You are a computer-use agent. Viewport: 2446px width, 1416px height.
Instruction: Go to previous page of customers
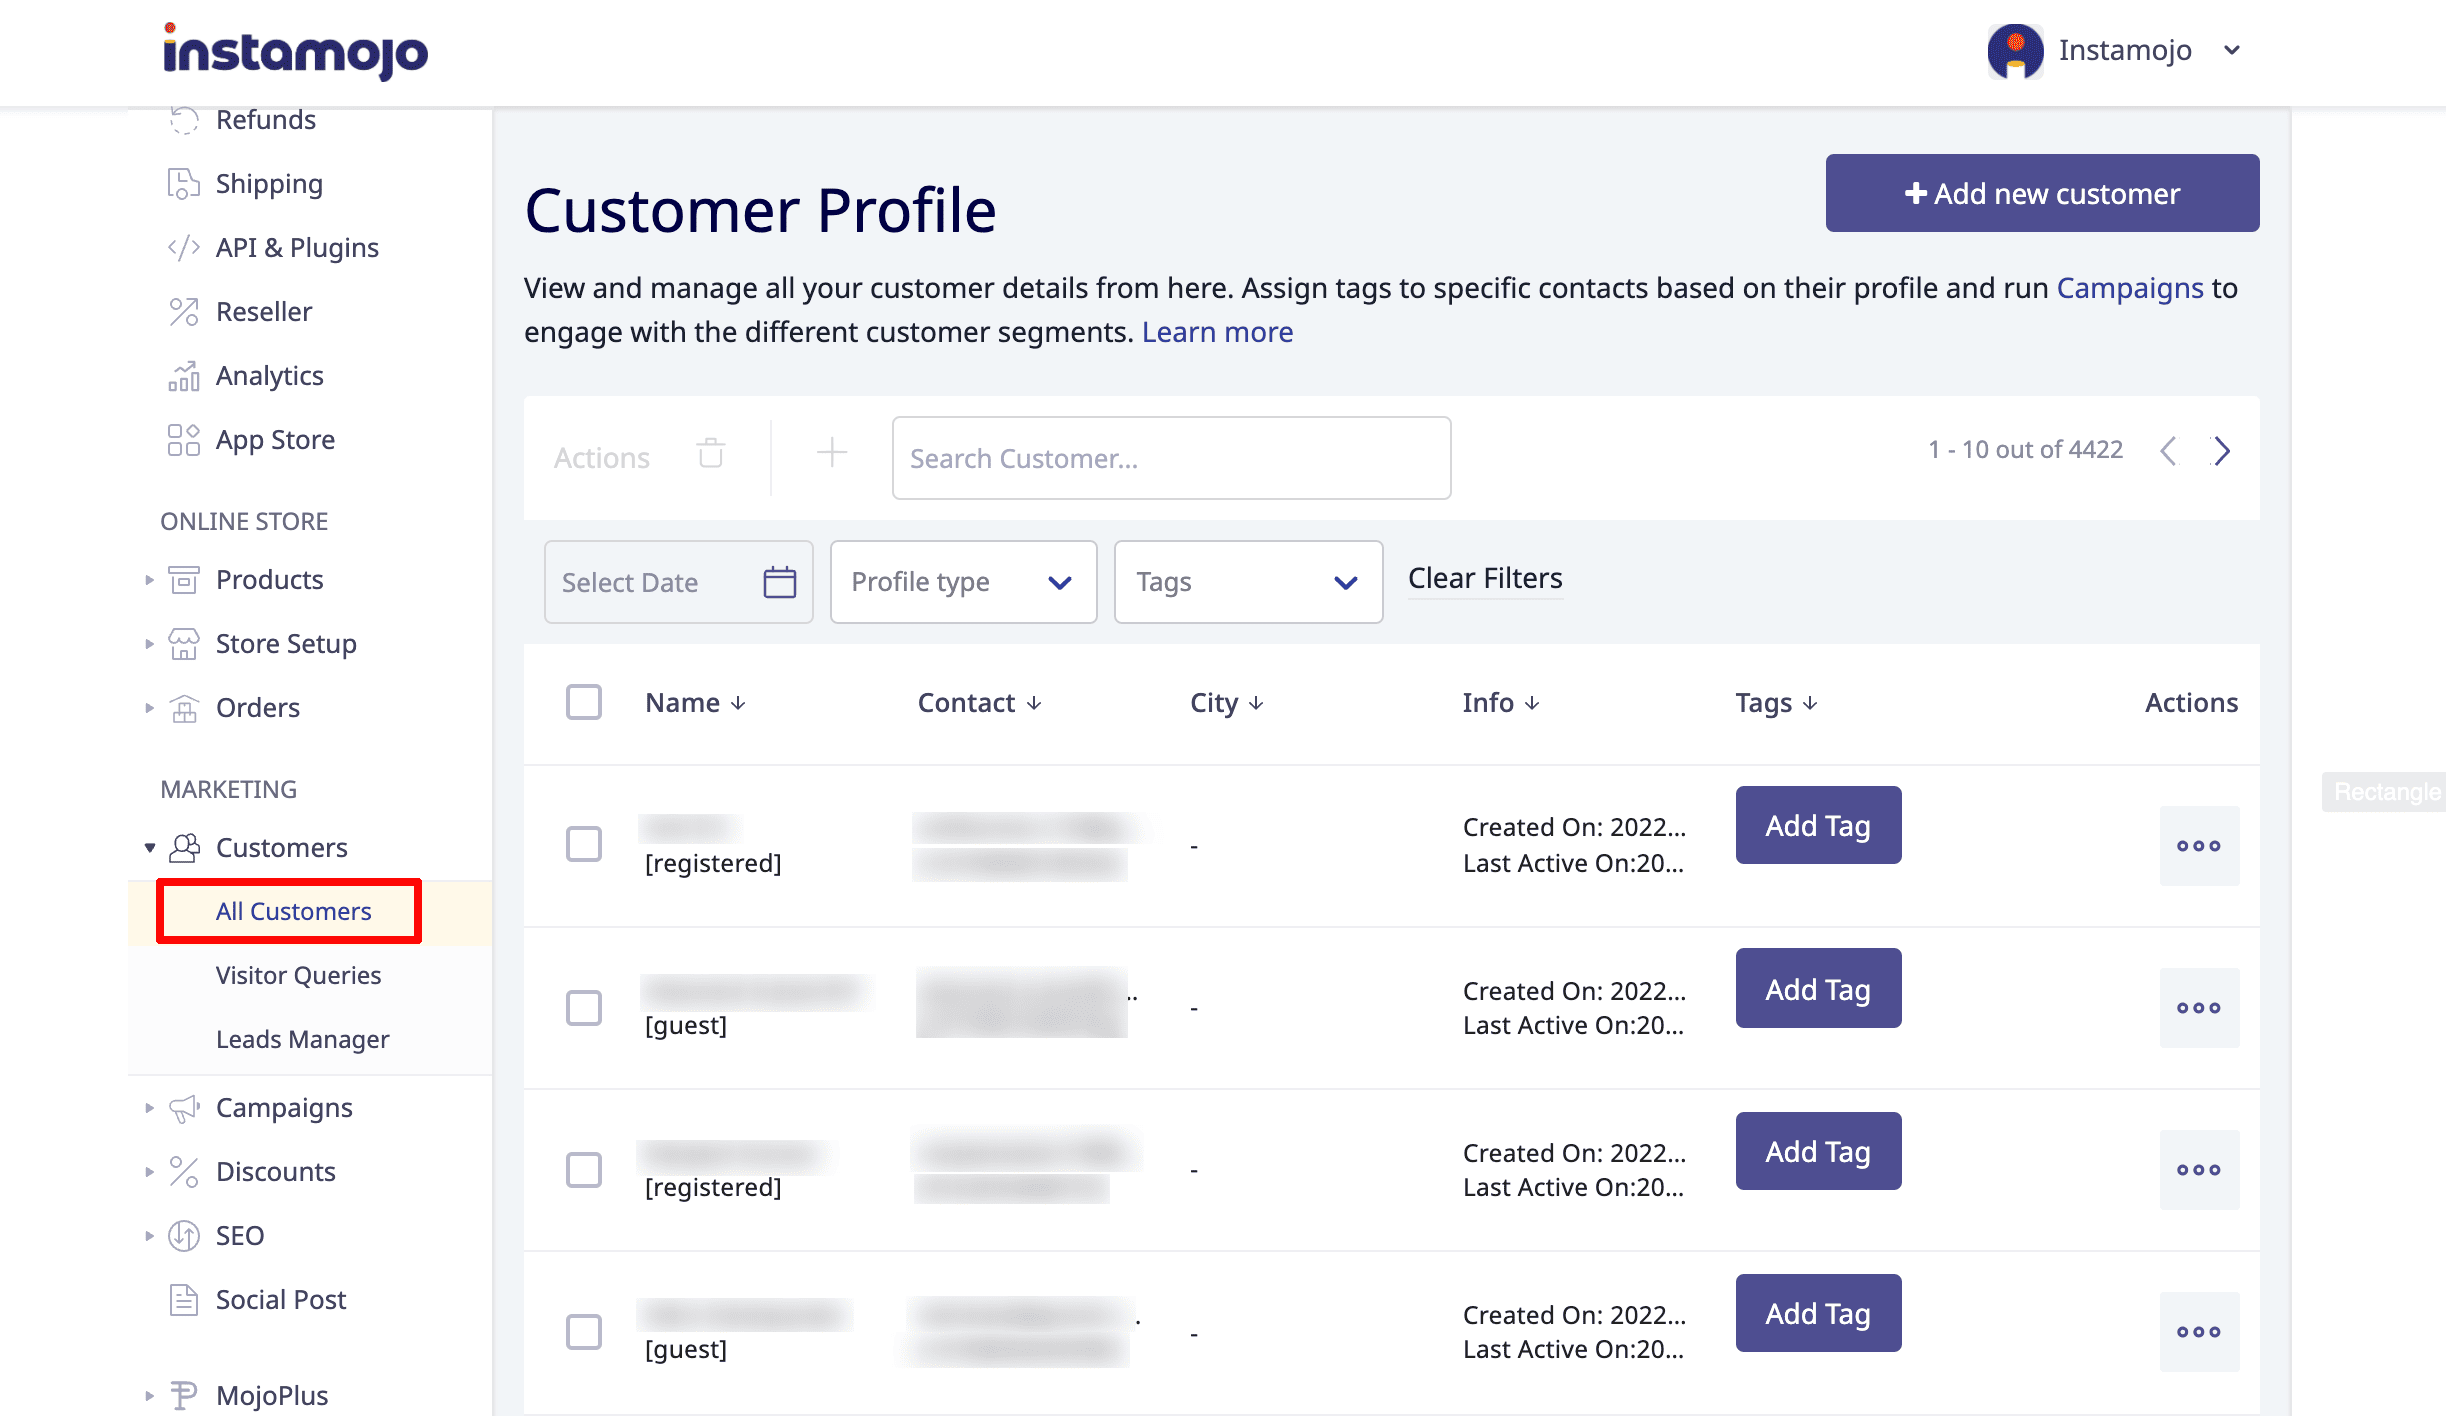coord(2168,451)
